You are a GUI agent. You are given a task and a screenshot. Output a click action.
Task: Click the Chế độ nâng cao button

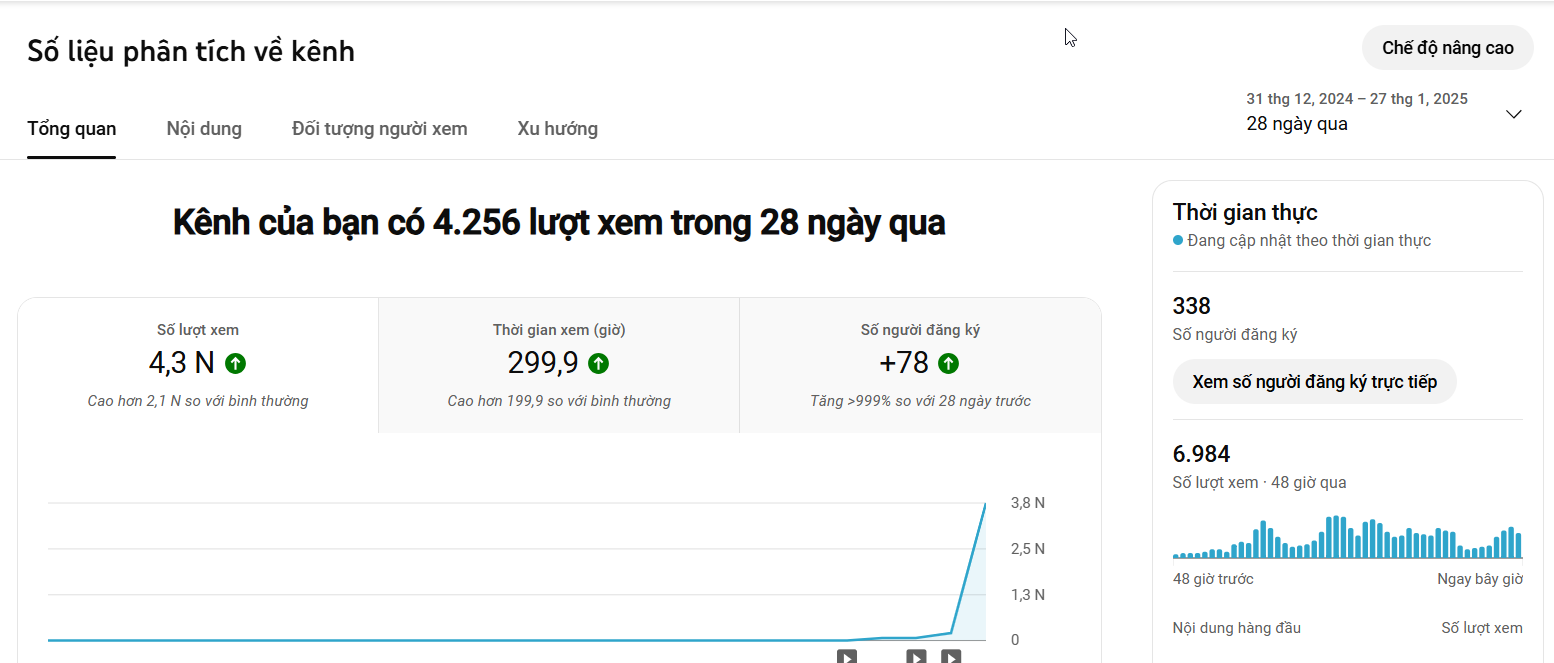click(1447, 48)
